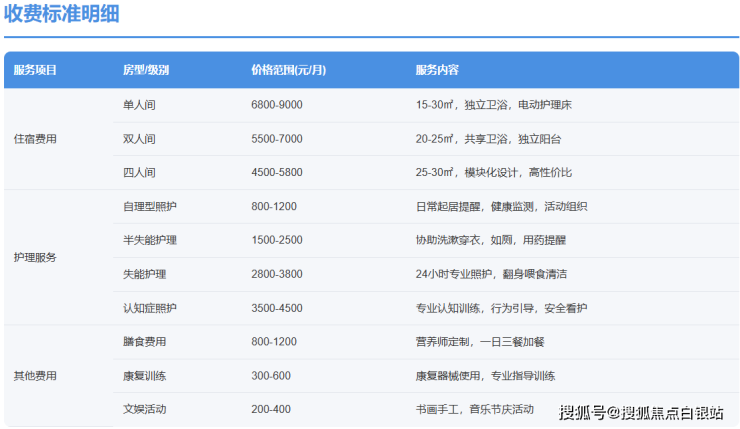Select the 价格范围(元/月) column header
Screen dimensions: 740x429
287,71
